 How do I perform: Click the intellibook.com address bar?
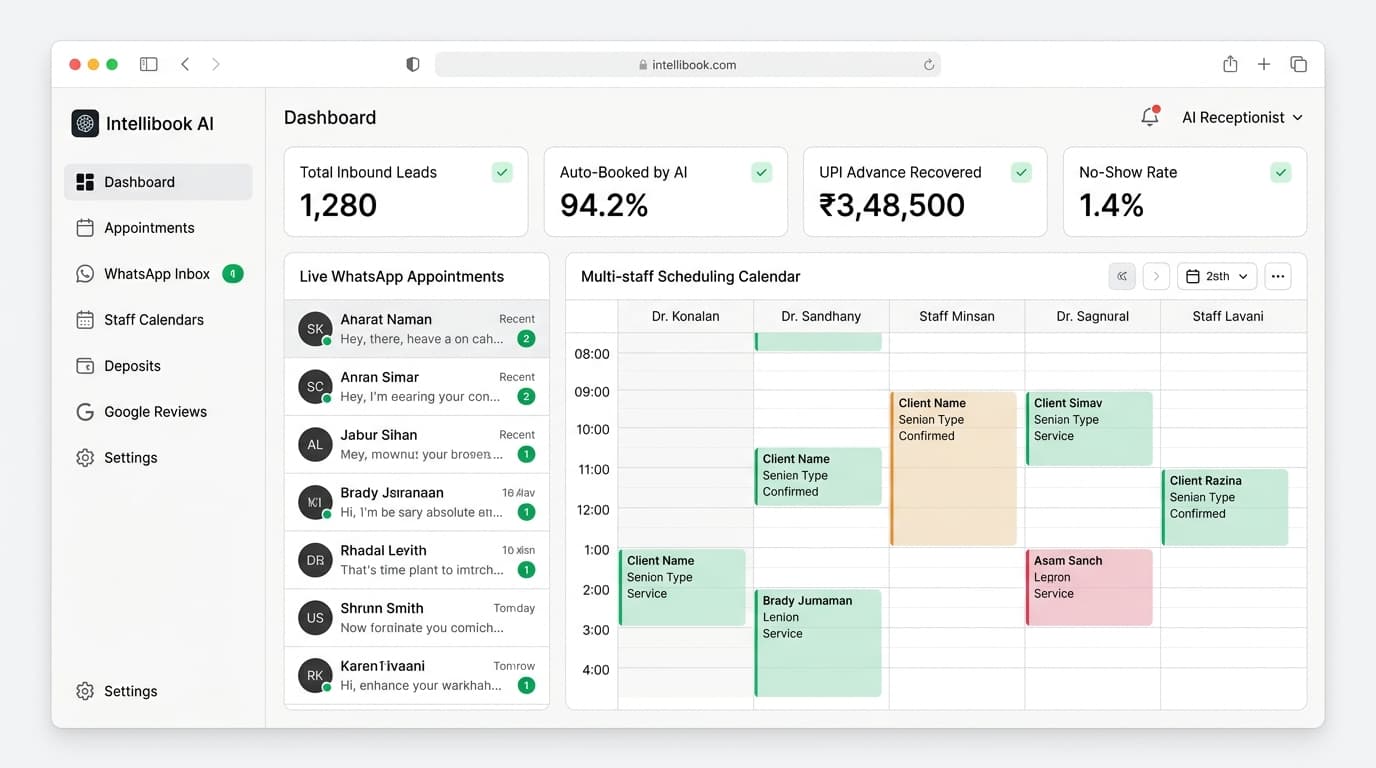[688, 65]
